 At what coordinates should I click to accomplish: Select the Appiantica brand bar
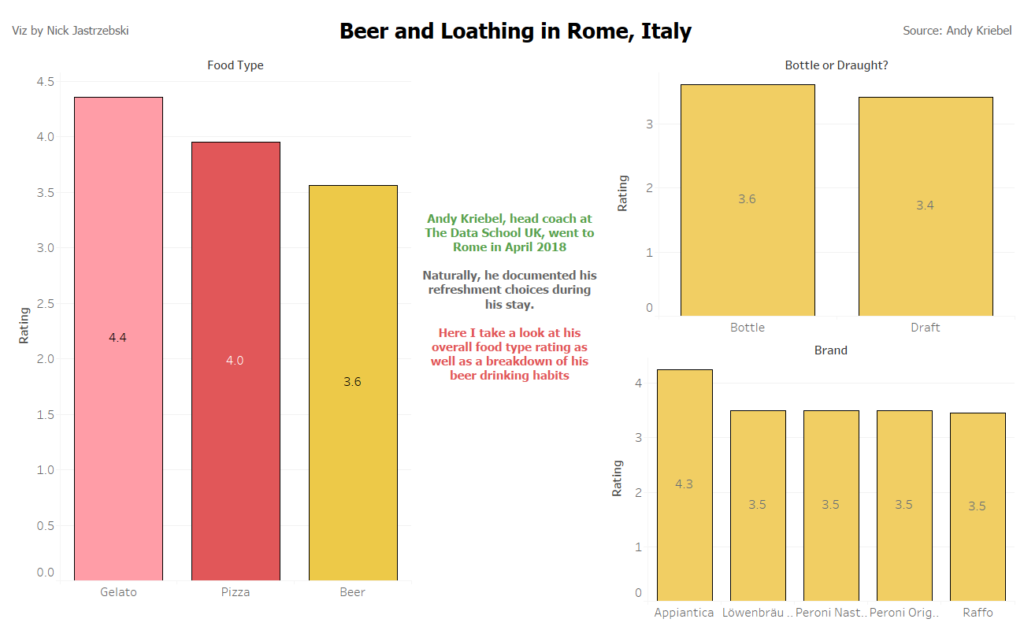click(x=684, y=484)
